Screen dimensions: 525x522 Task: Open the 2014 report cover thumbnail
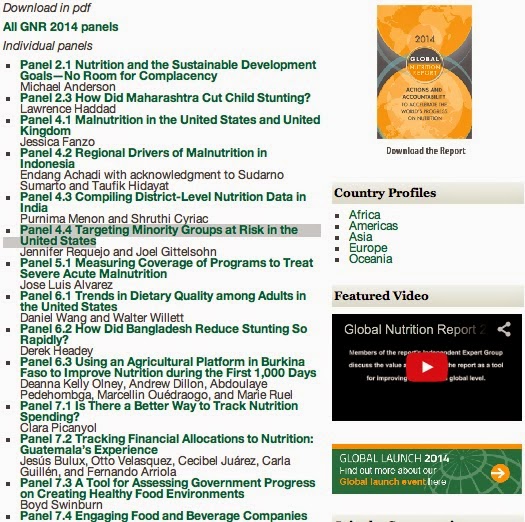424,72
